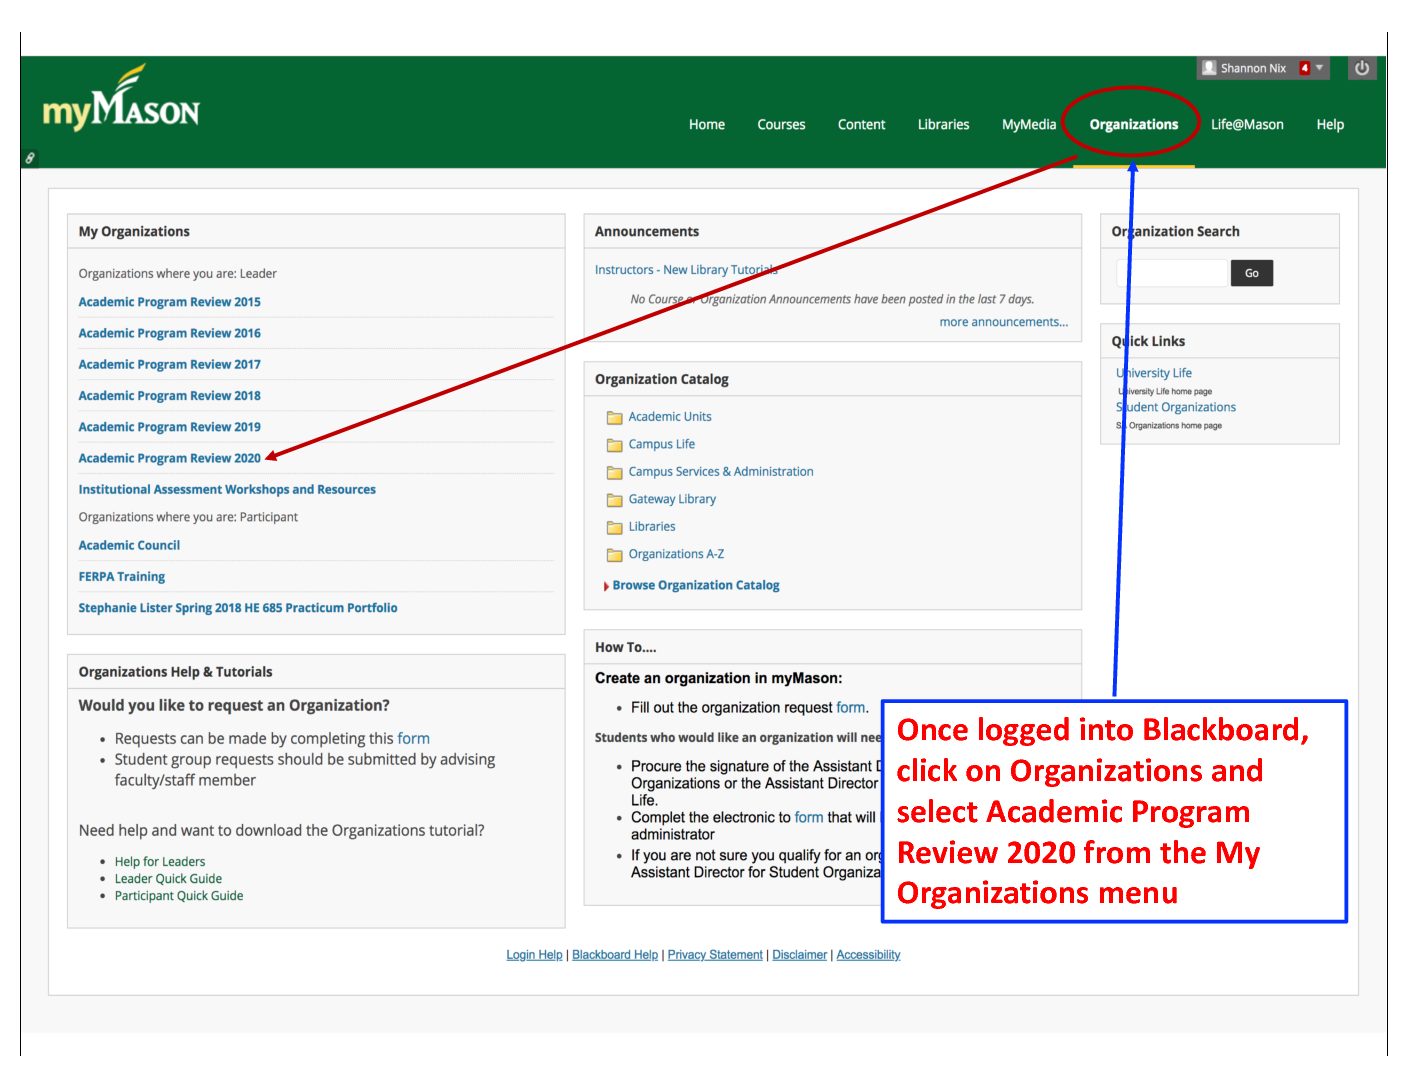Image resolution: width=1408 pixels, height=1088 pixels.
Task: Open Academic Program Review 2017
Action: tap(169, 364)
